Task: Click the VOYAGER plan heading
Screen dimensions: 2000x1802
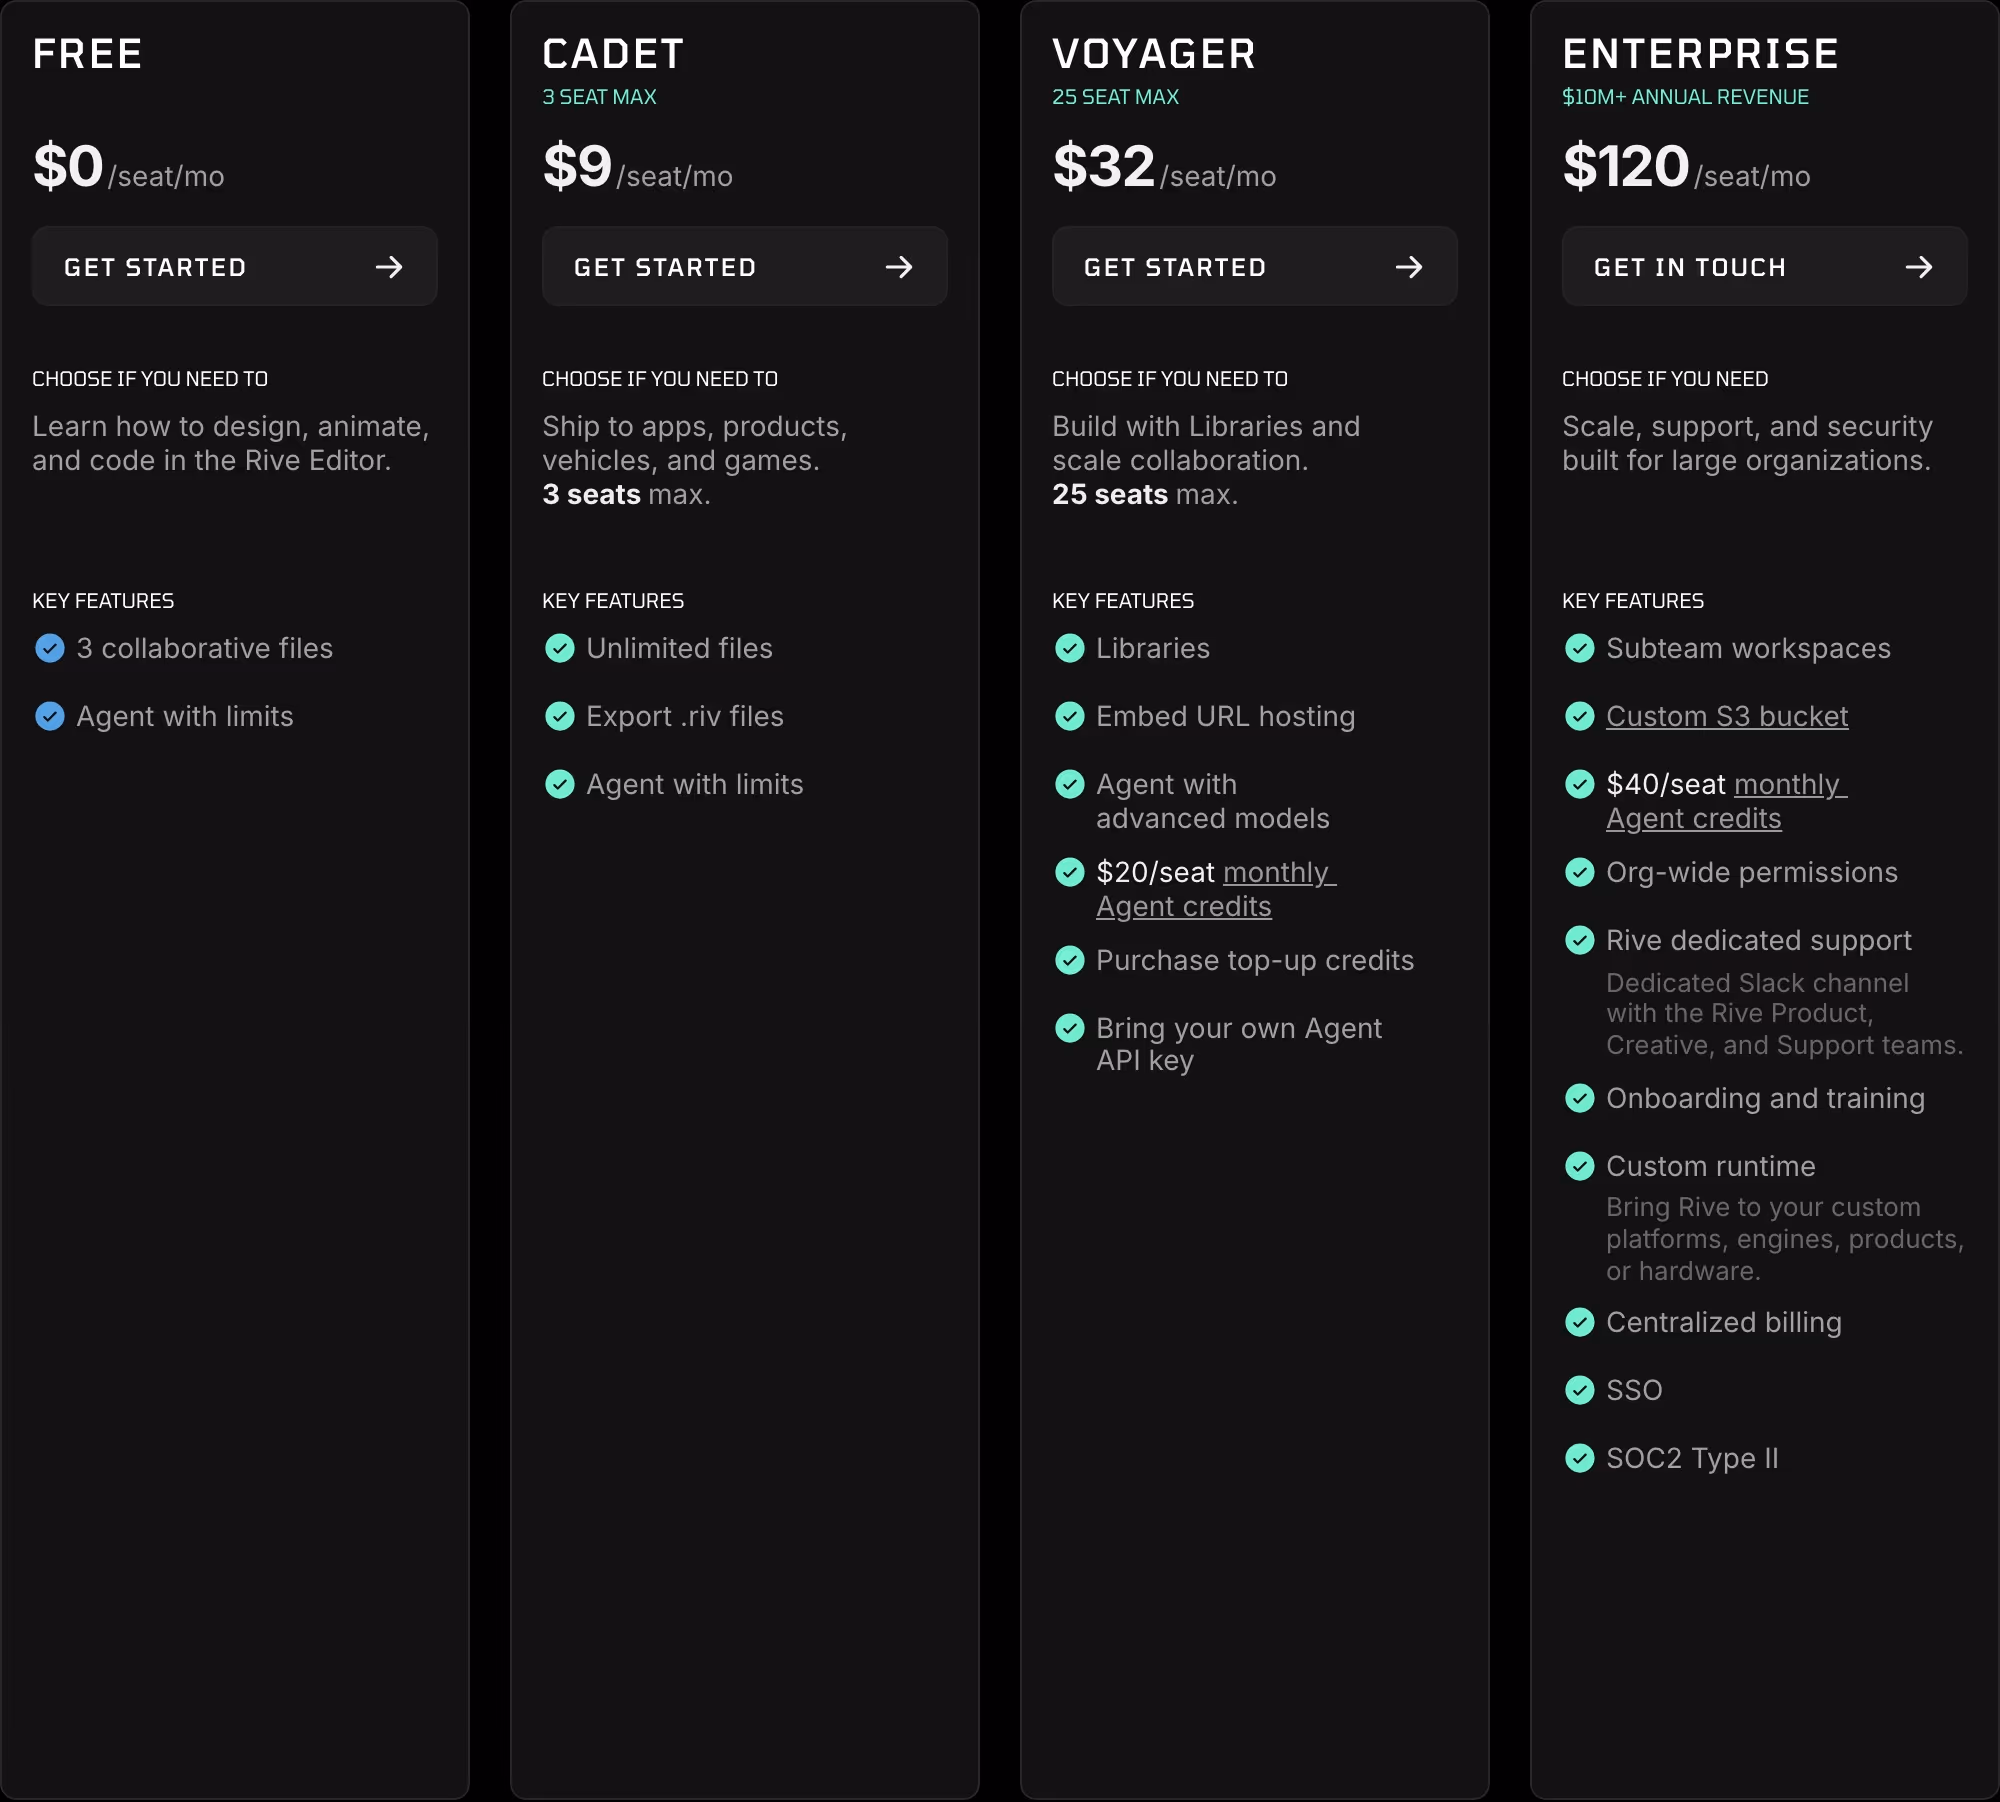Action: click(1154, 54)
